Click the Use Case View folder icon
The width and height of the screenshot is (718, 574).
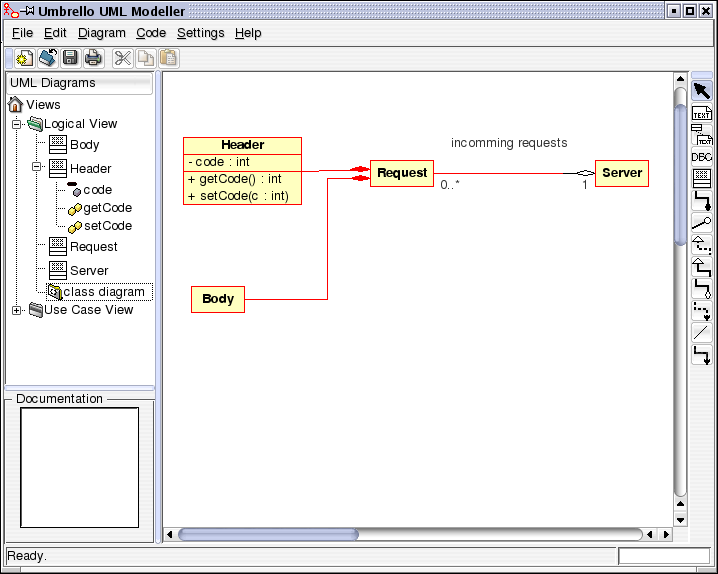pos(36,310)
